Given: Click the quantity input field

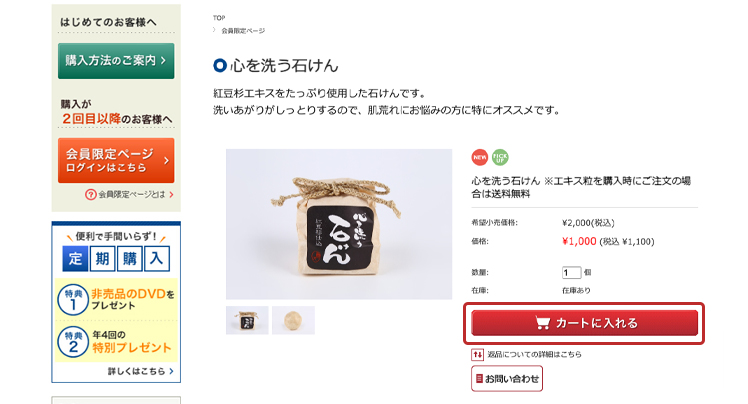Looking at the screenshot, I should 571,272.
